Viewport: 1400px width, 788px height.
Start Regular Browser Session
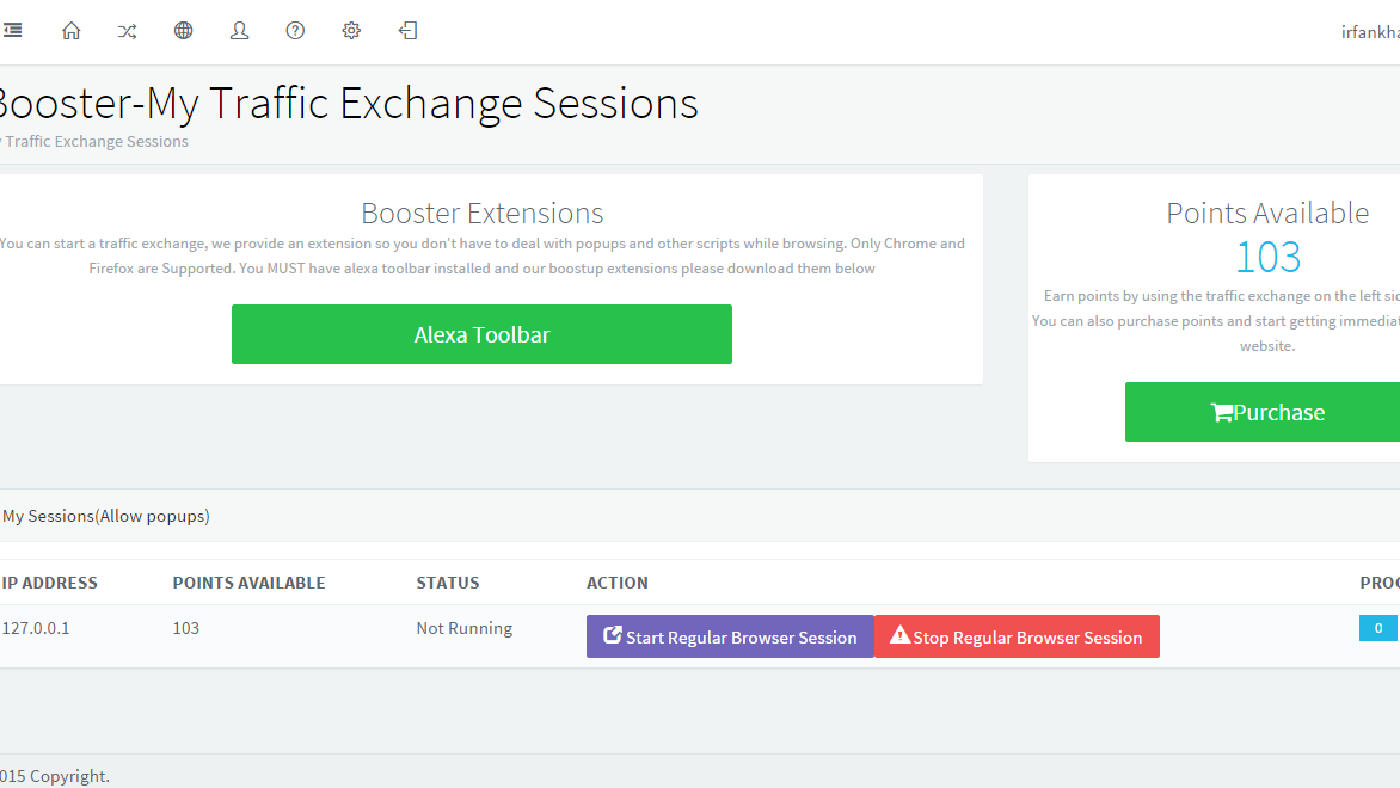[730, 637]
